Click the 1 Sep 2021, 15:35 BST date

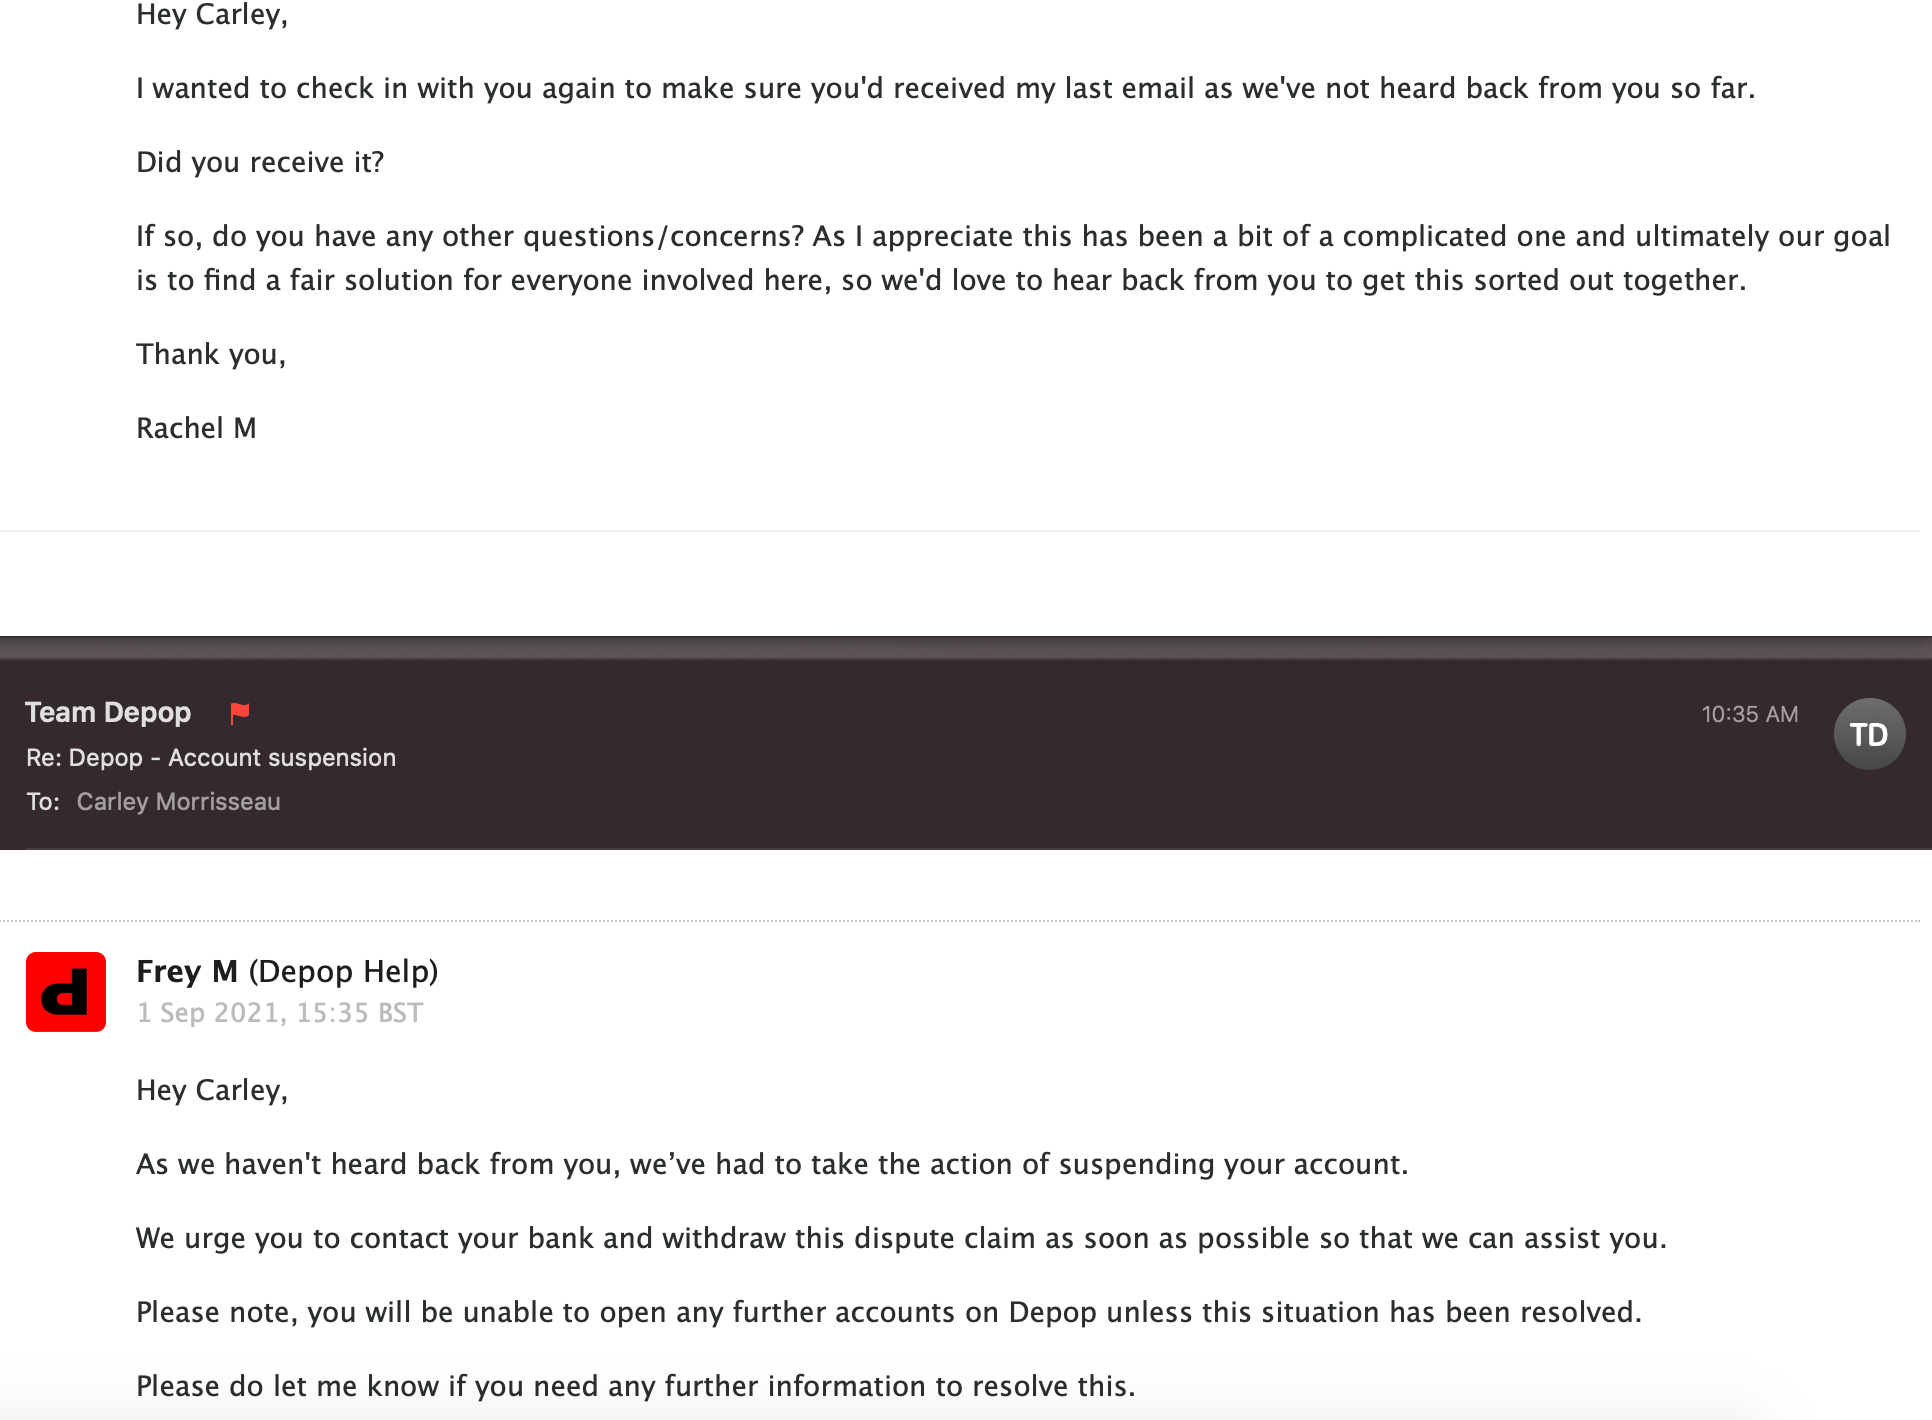pos(280,1013)
